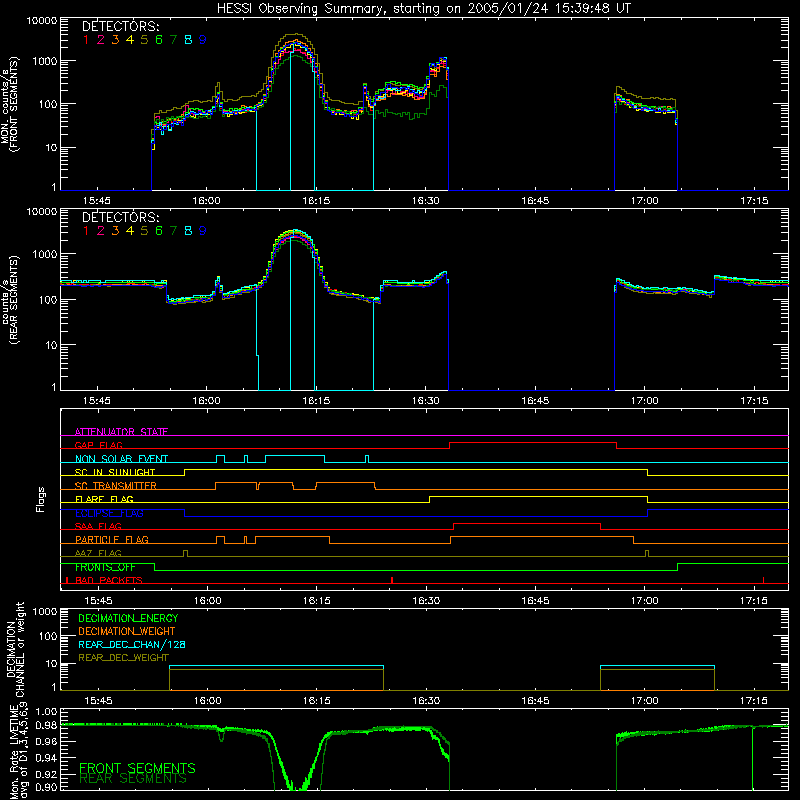Viewport: 800px width, 800px height.
Task: Click DETECTORS: label in rear segments plot
Action: pos(121,218)
